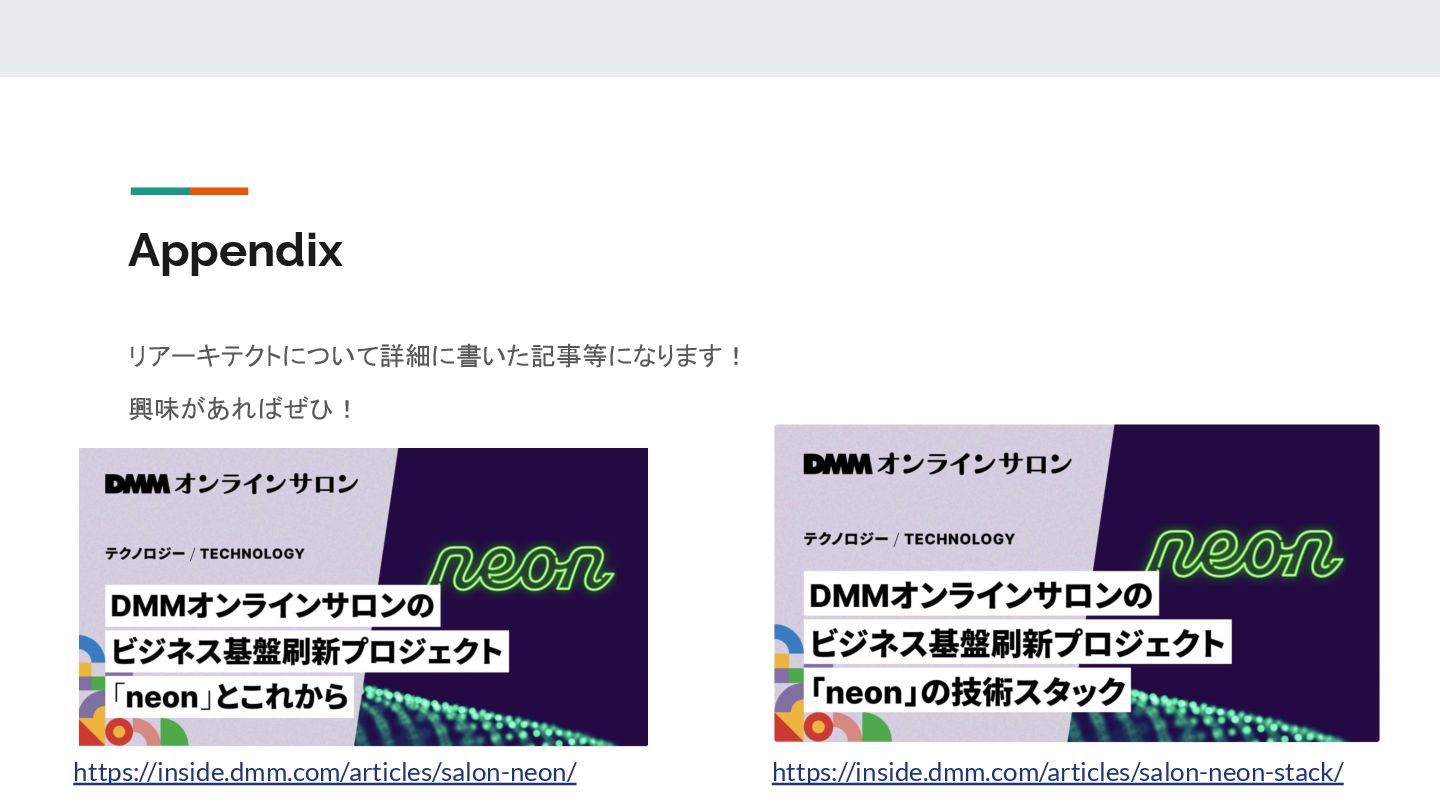Click the DMM オンラインサロン logo in right banner
Viewport: 1440px width, 810px height.
coord(937,464)
